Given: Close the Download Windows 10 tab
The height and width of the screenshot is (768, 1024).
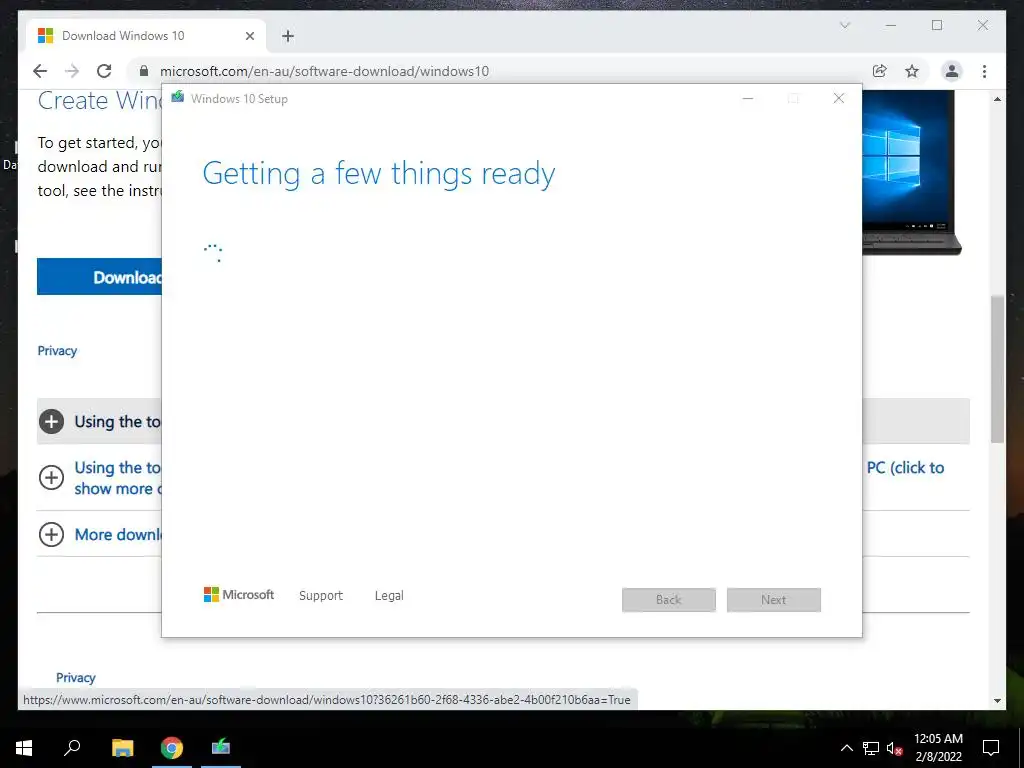Looking at the screenshot, I should [249, 36].
